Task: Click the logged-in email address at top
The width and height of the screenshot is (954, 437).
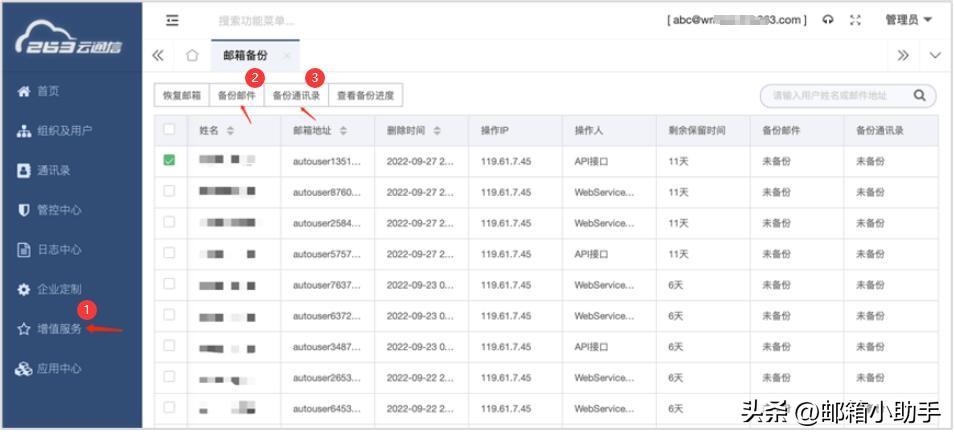Action: [737, 20]
